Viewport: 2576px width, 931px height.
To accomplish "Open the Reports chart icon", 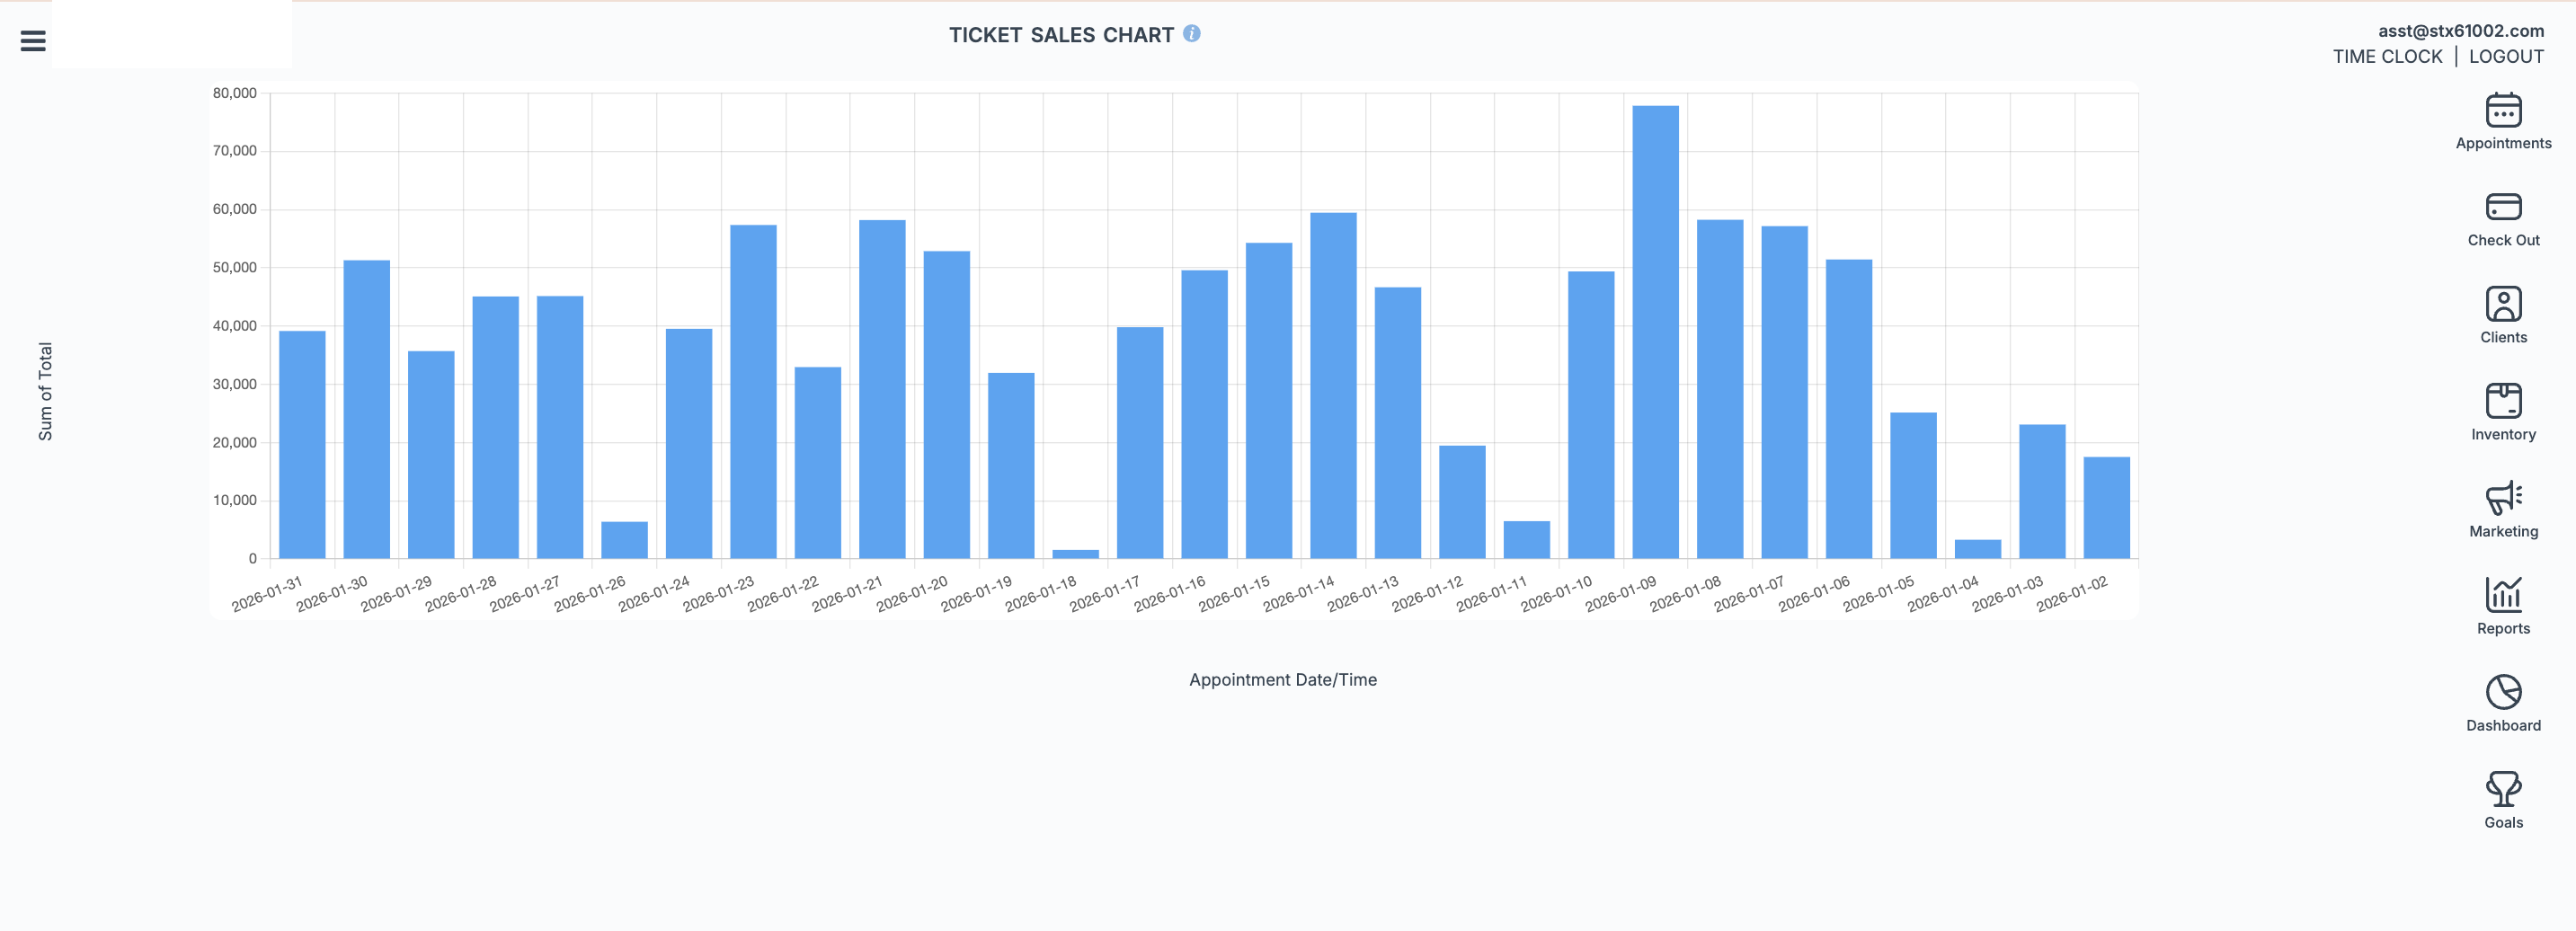I will pos(2502,596).
